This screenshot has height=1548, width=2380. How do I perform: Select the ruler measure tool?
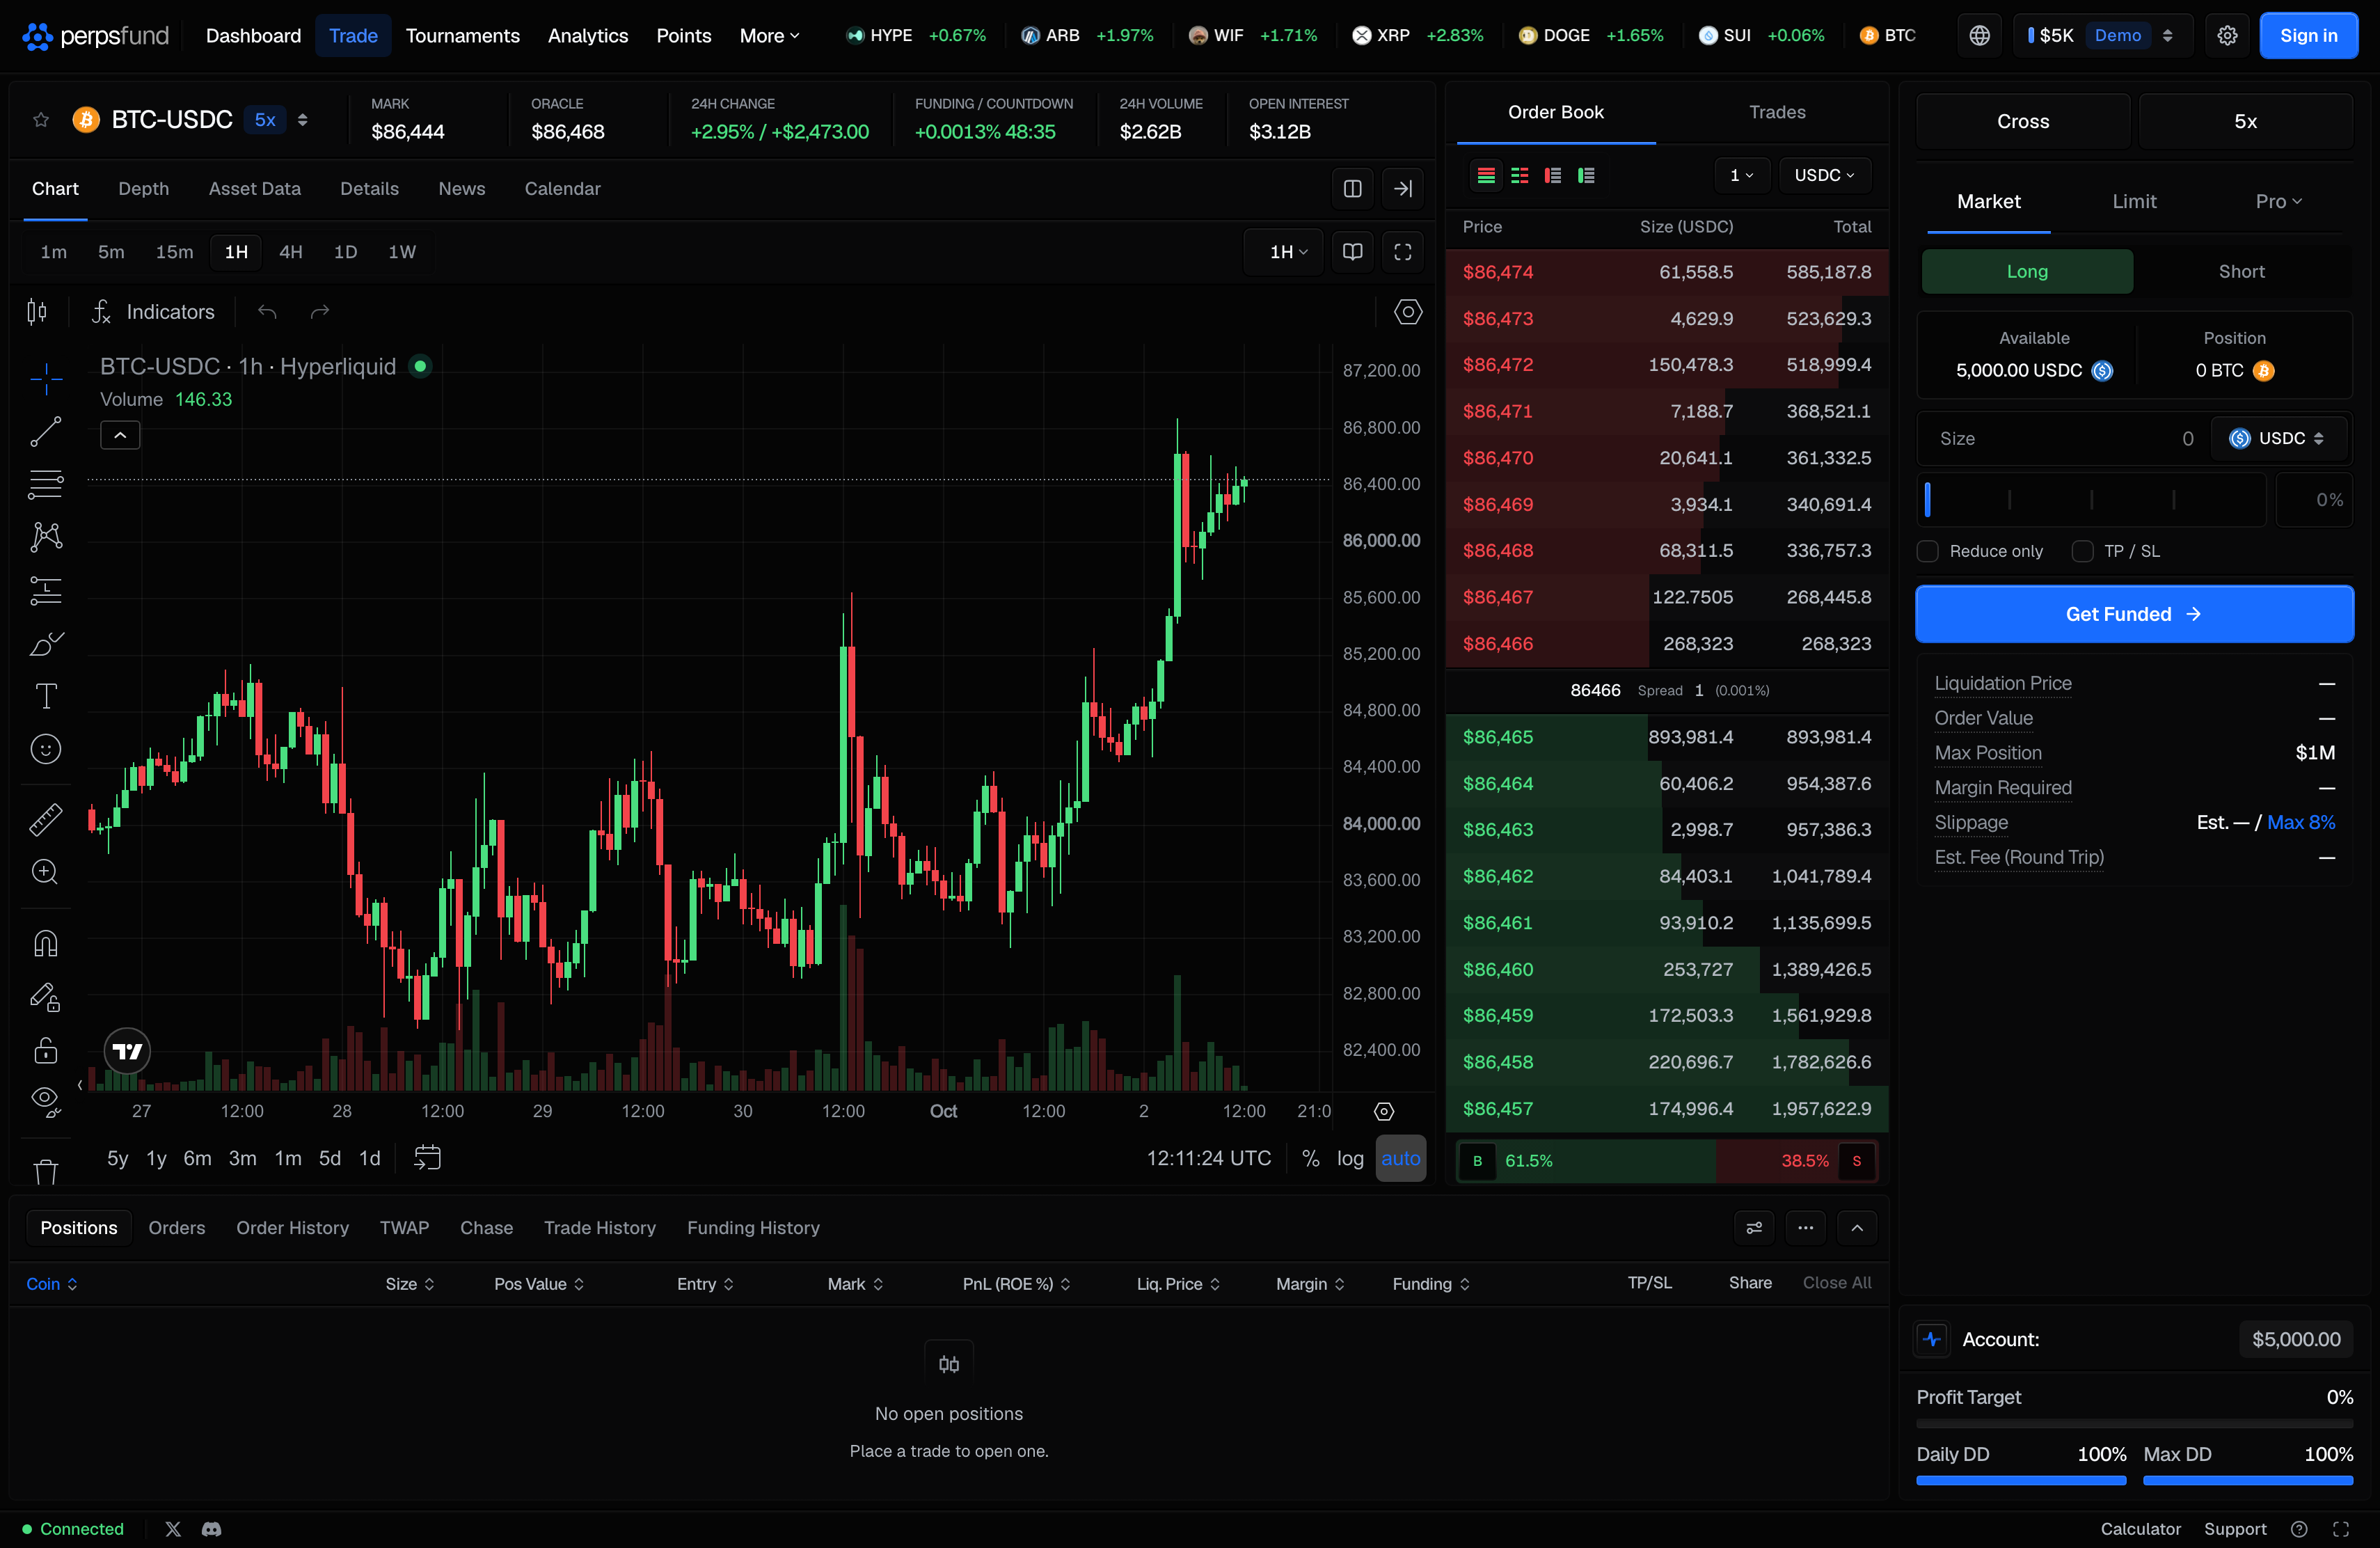point(45,820)
